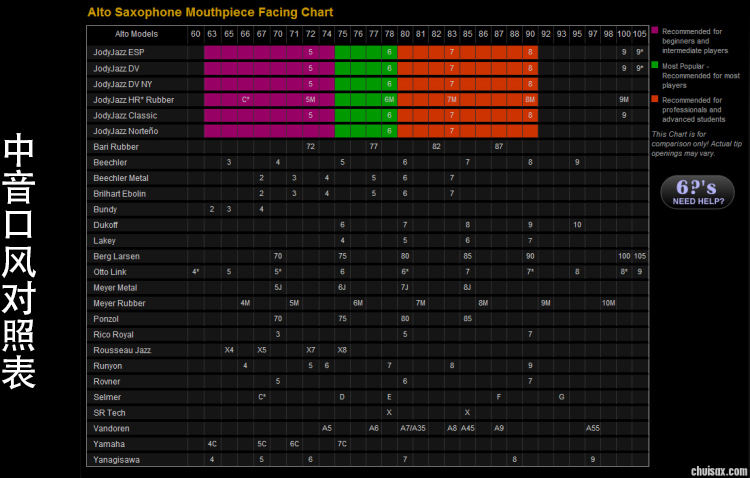750x478 pixels.
Task: Click the '4*' cell in Otto Link row
Action: 196,272
